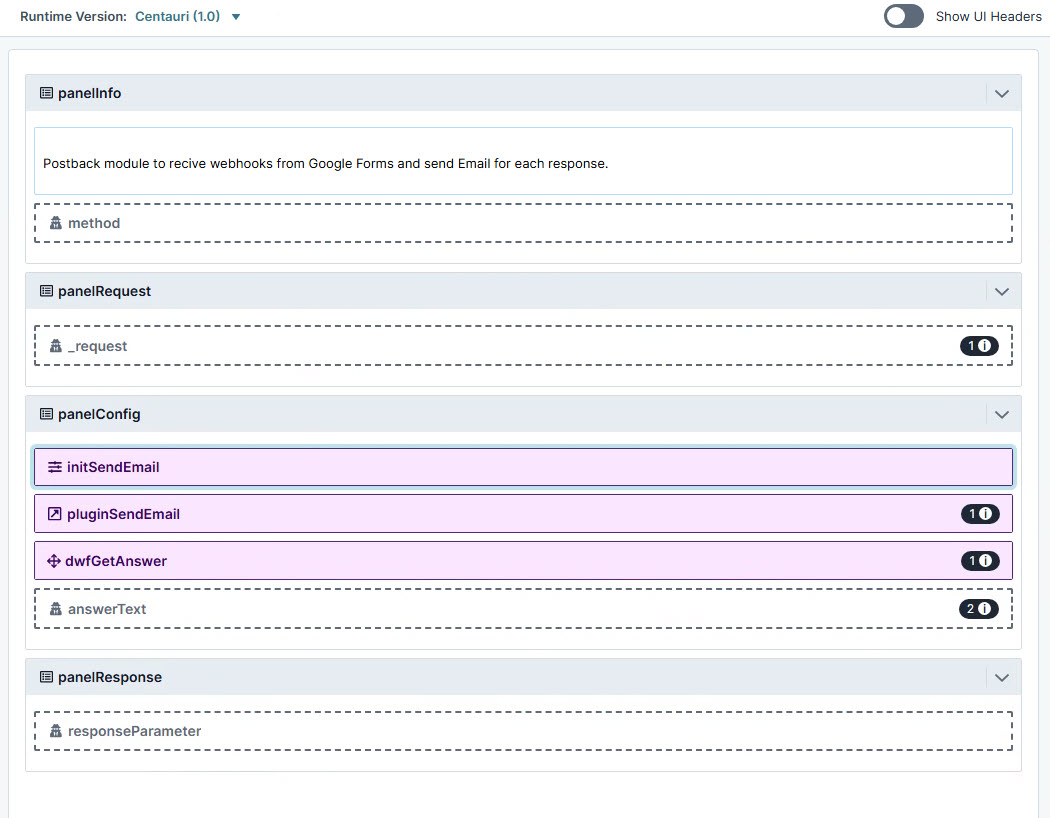Click the grid icon beside panelRequest header
The image size is (1050, 818).
tap(46, 291)
